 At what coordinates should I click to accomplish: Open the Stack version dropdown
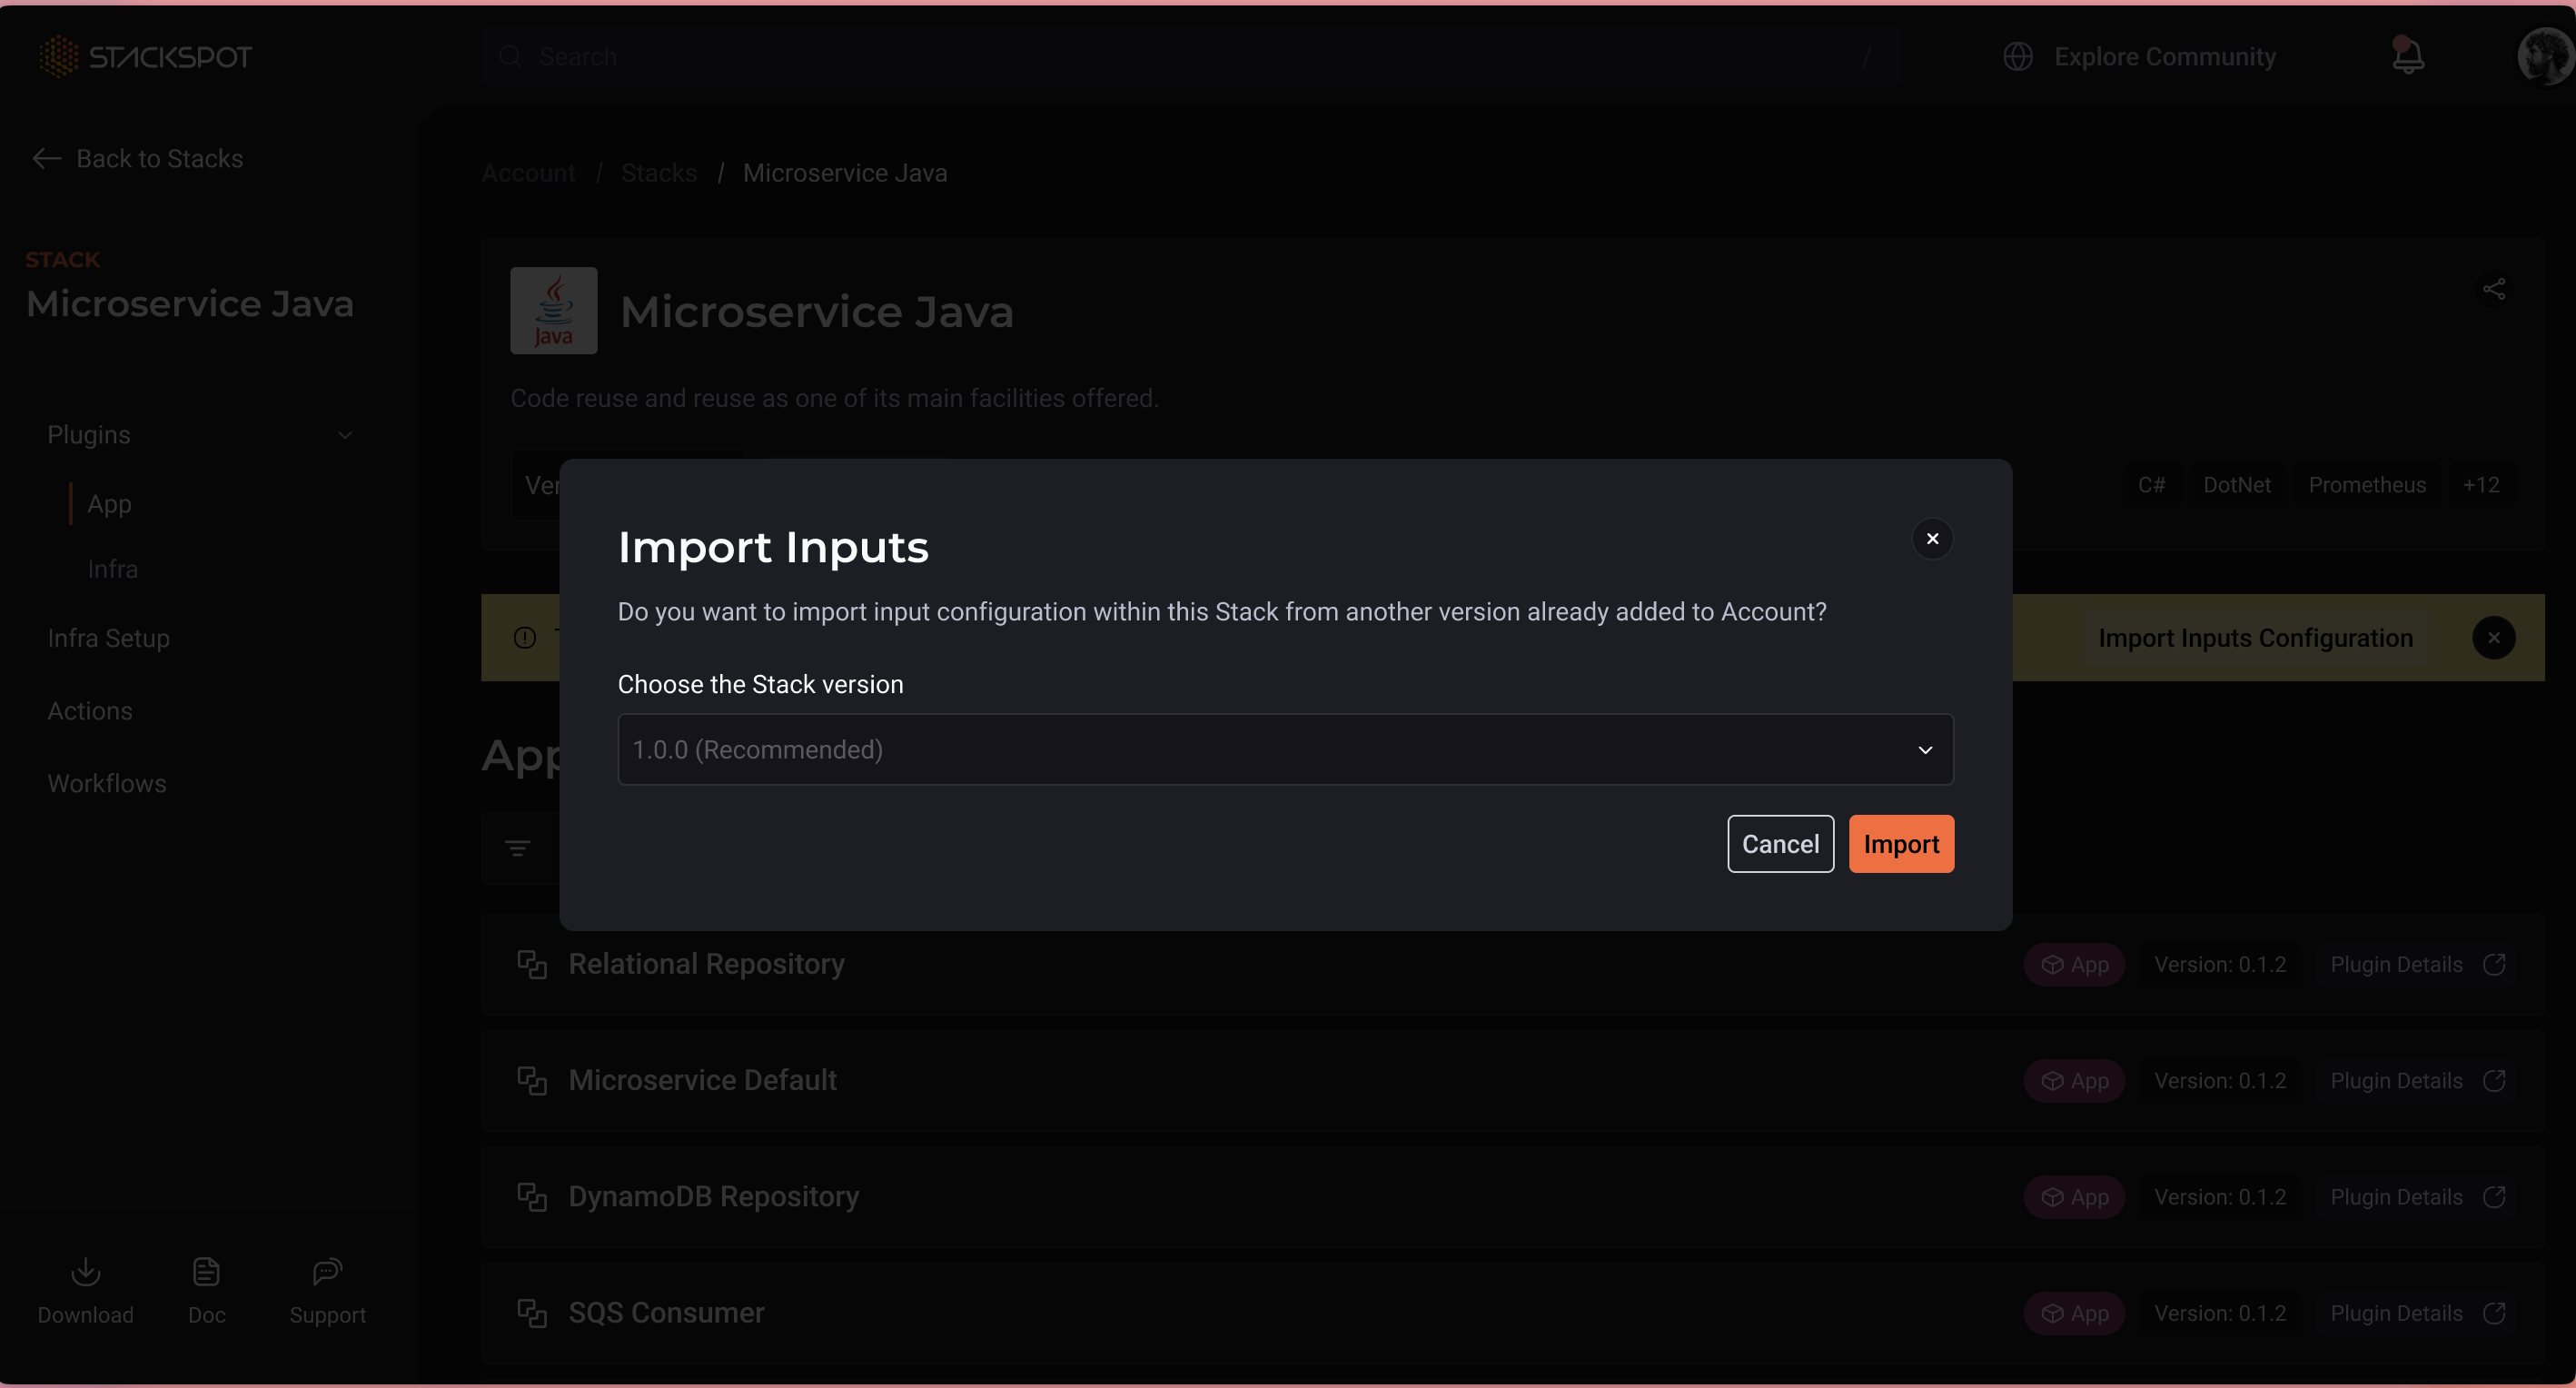[x=1285, y=749]
